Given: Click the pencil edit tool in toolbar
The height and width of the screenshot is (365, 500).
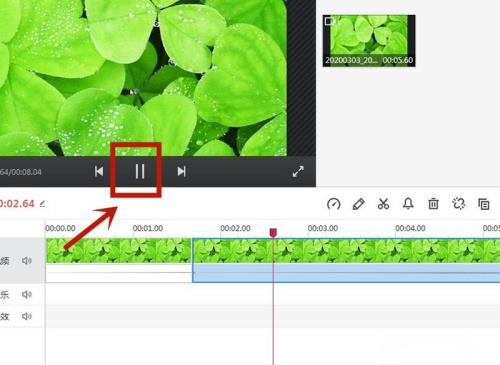Looking at the screenshot, I should pos(358,204).
